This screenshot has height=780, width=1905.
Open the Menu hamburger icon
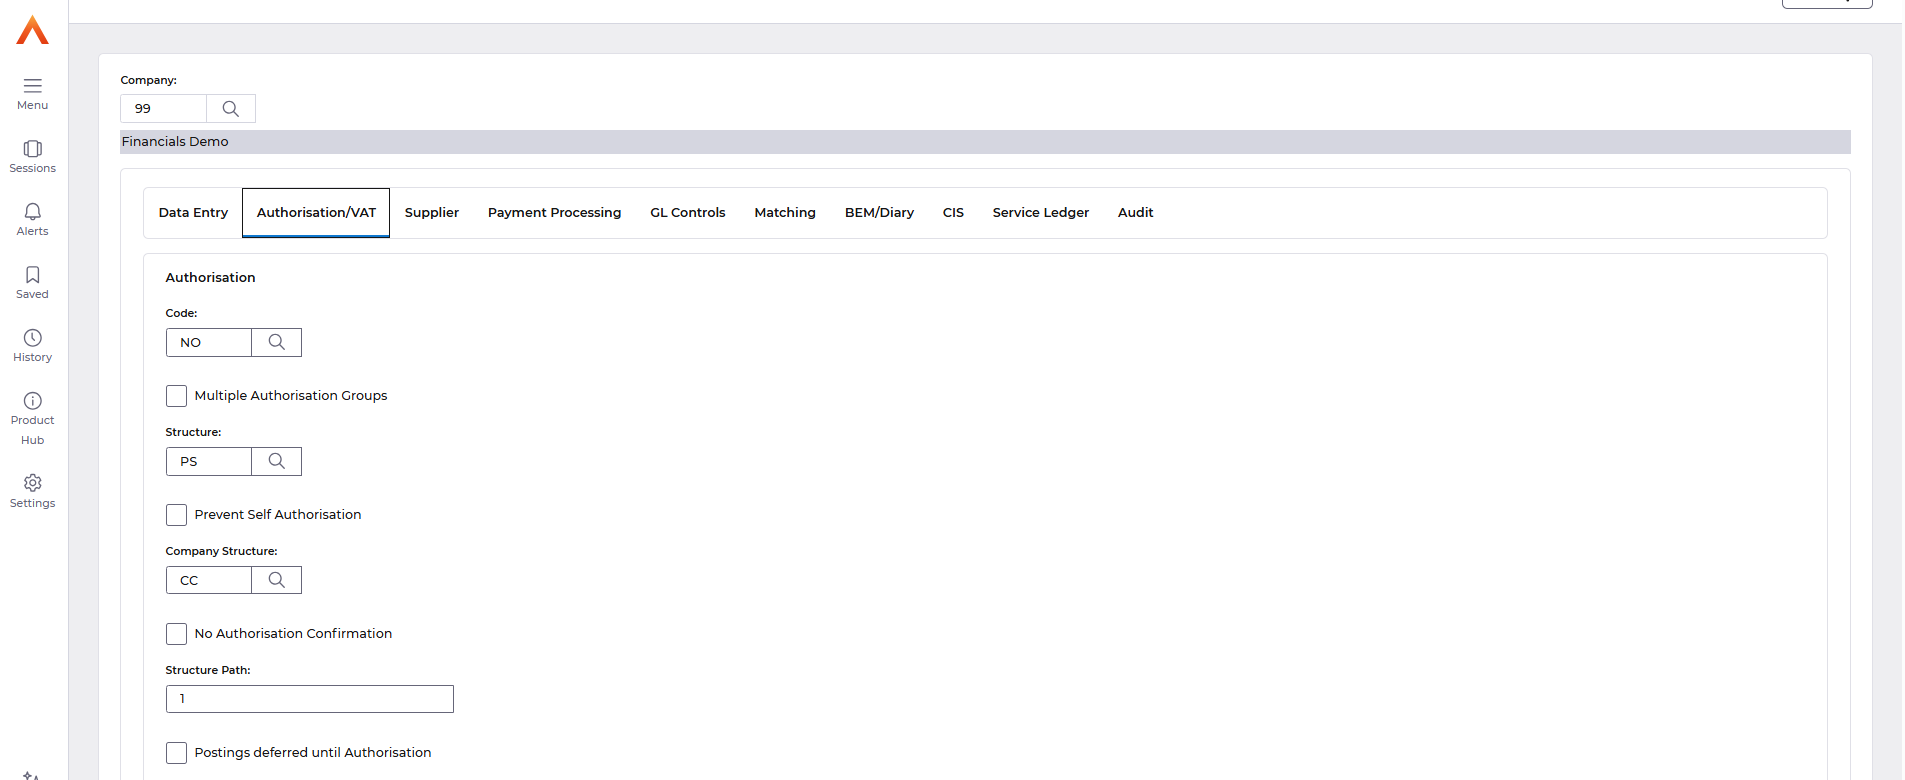(32, 86)
